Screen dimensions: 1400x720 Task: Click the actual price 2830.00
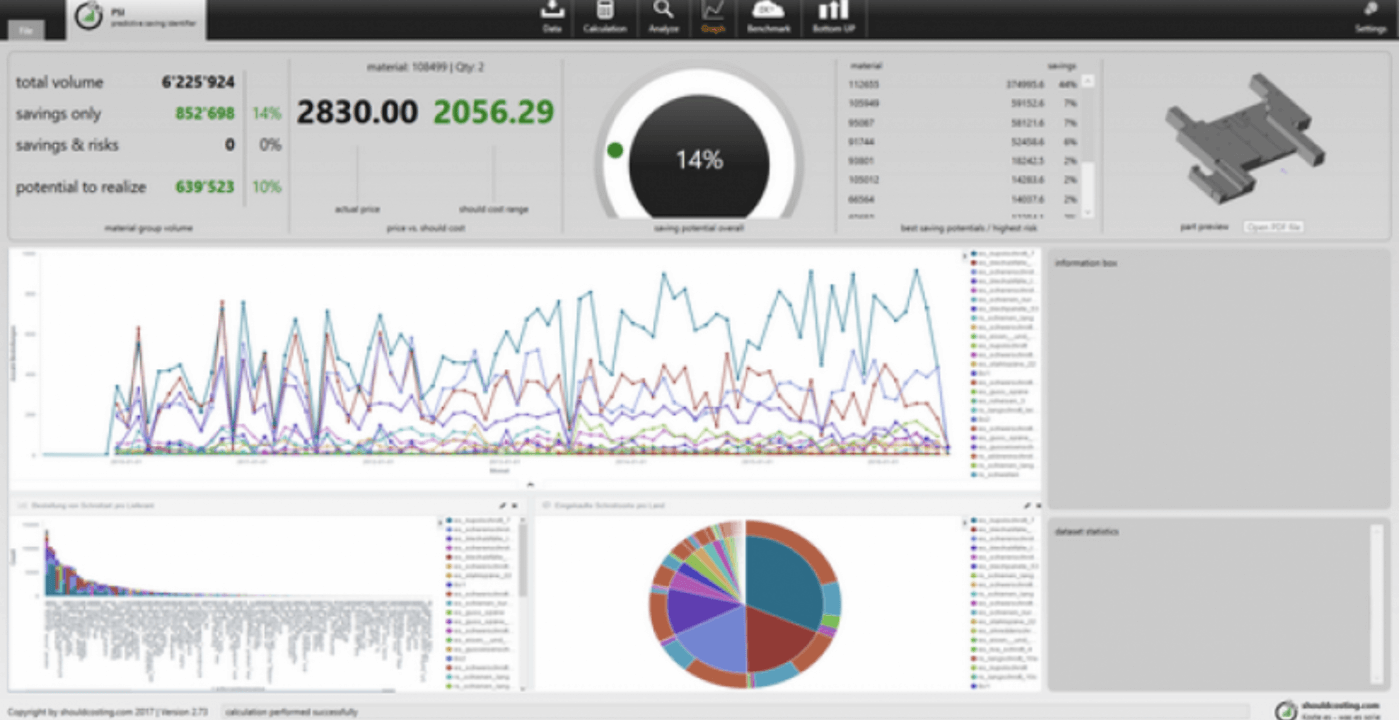357,112
